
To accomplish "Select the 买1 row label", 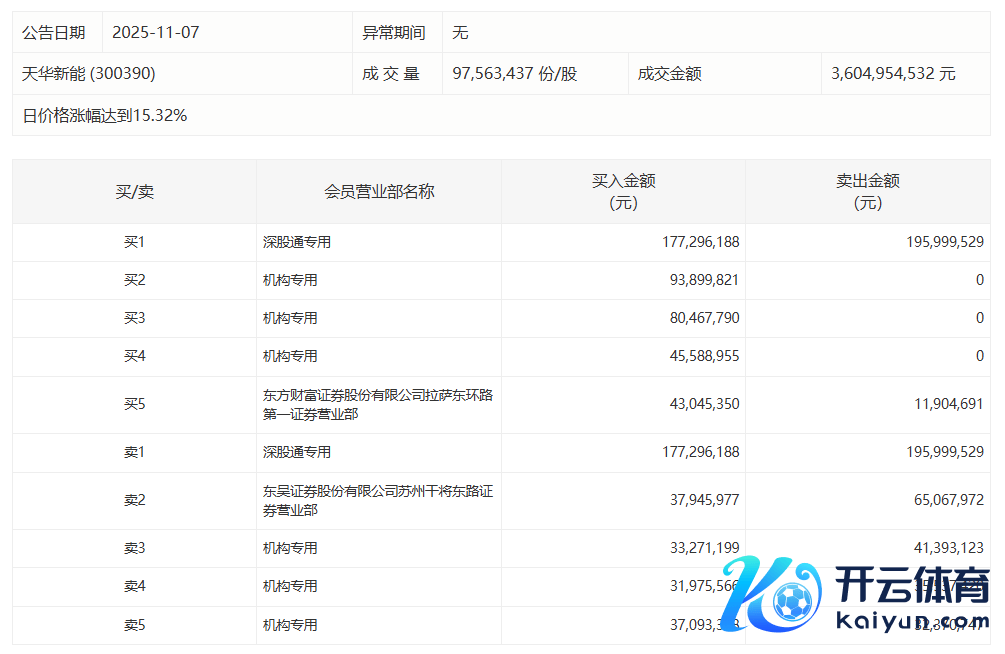I will 134,242.
